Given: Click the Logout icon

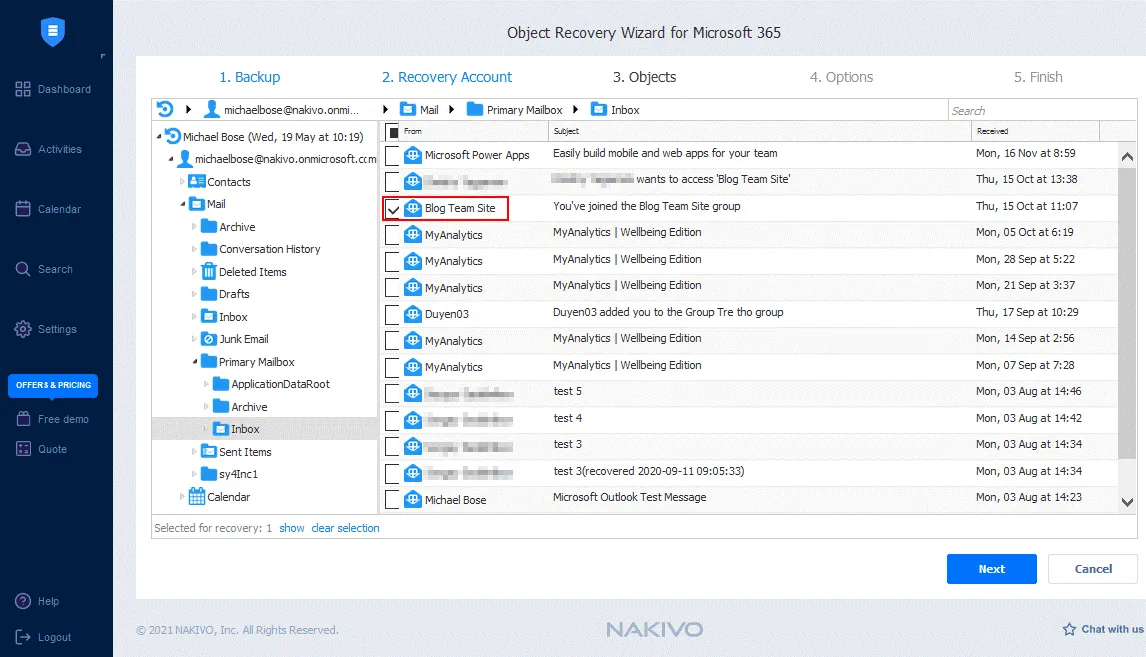Looking at the screenshot, I should 23,637.
